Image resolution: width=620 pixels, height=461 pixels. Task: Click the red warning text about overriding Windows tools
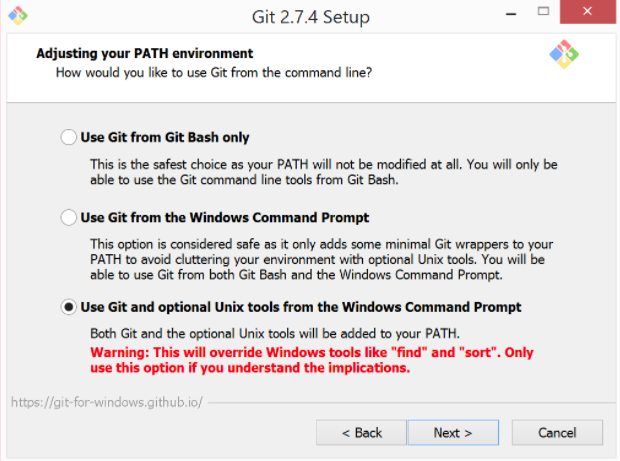coord(312,360)
